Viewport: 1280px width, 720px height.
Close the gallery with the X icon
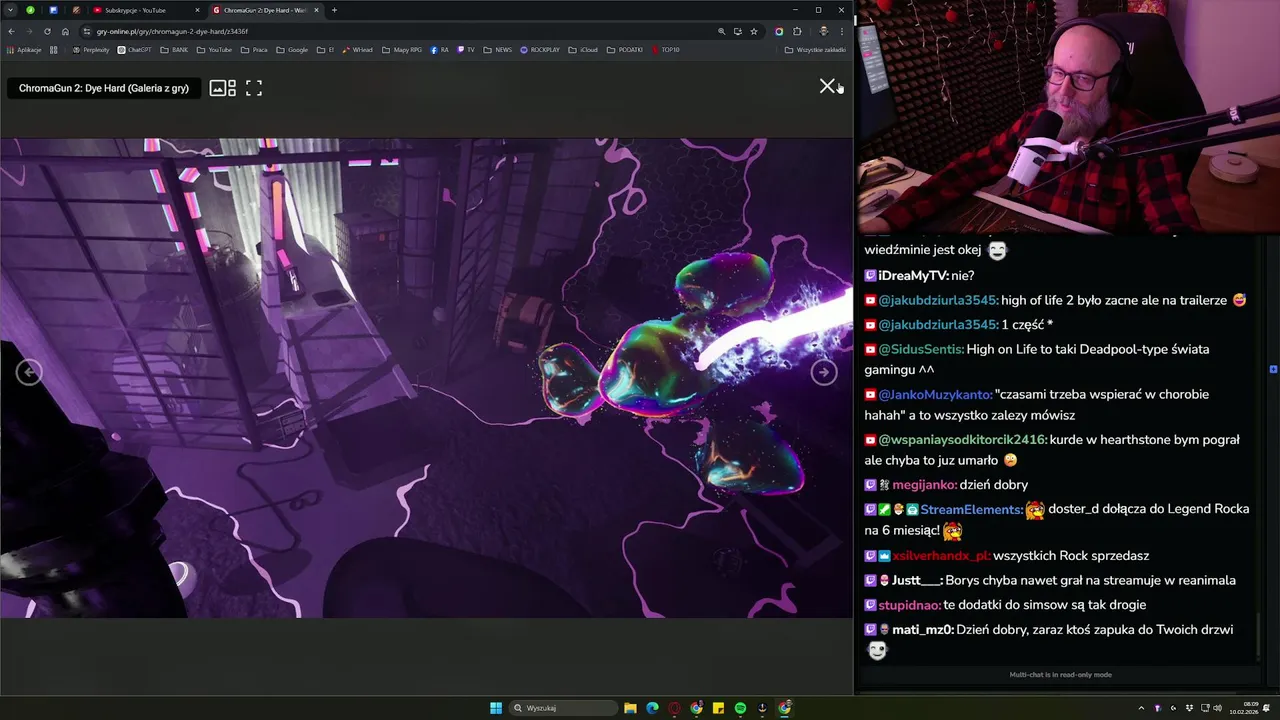(x=827, y=87)
